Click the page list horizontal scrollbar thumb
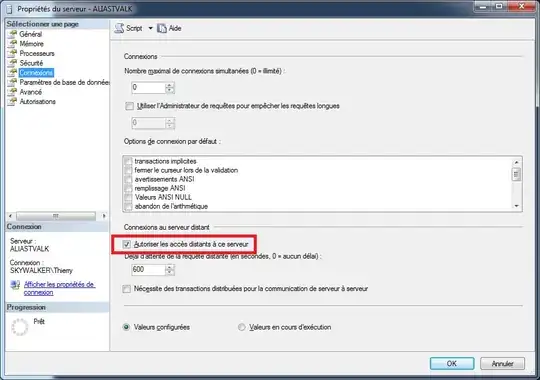This screenshot has width=540, height=380. (x=56, y=216)
